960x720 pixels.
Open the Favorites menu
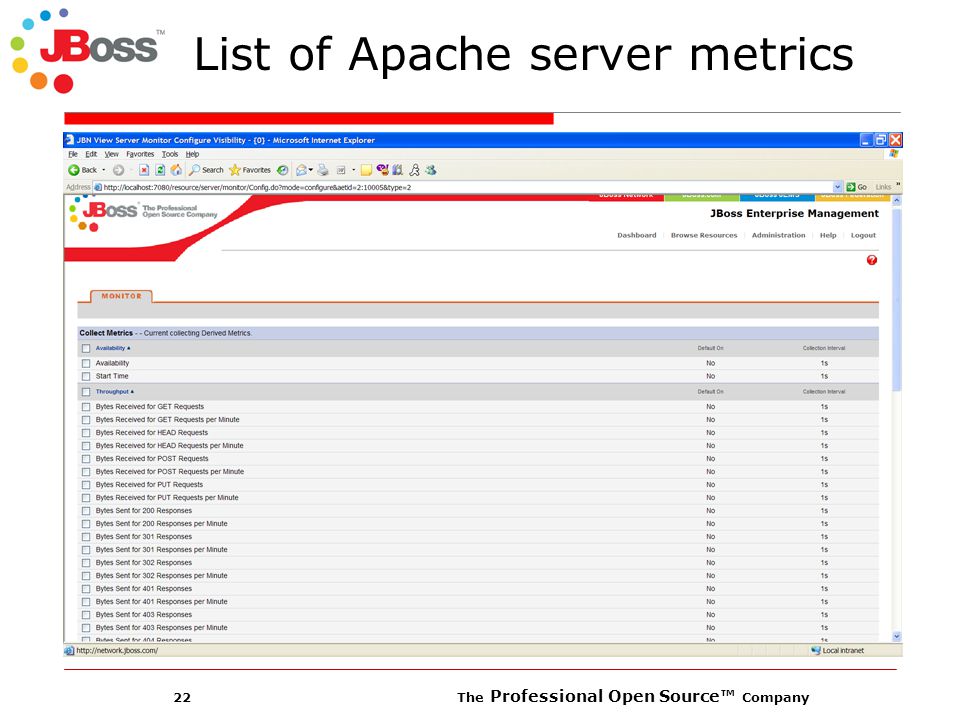(x=140, y=154)
